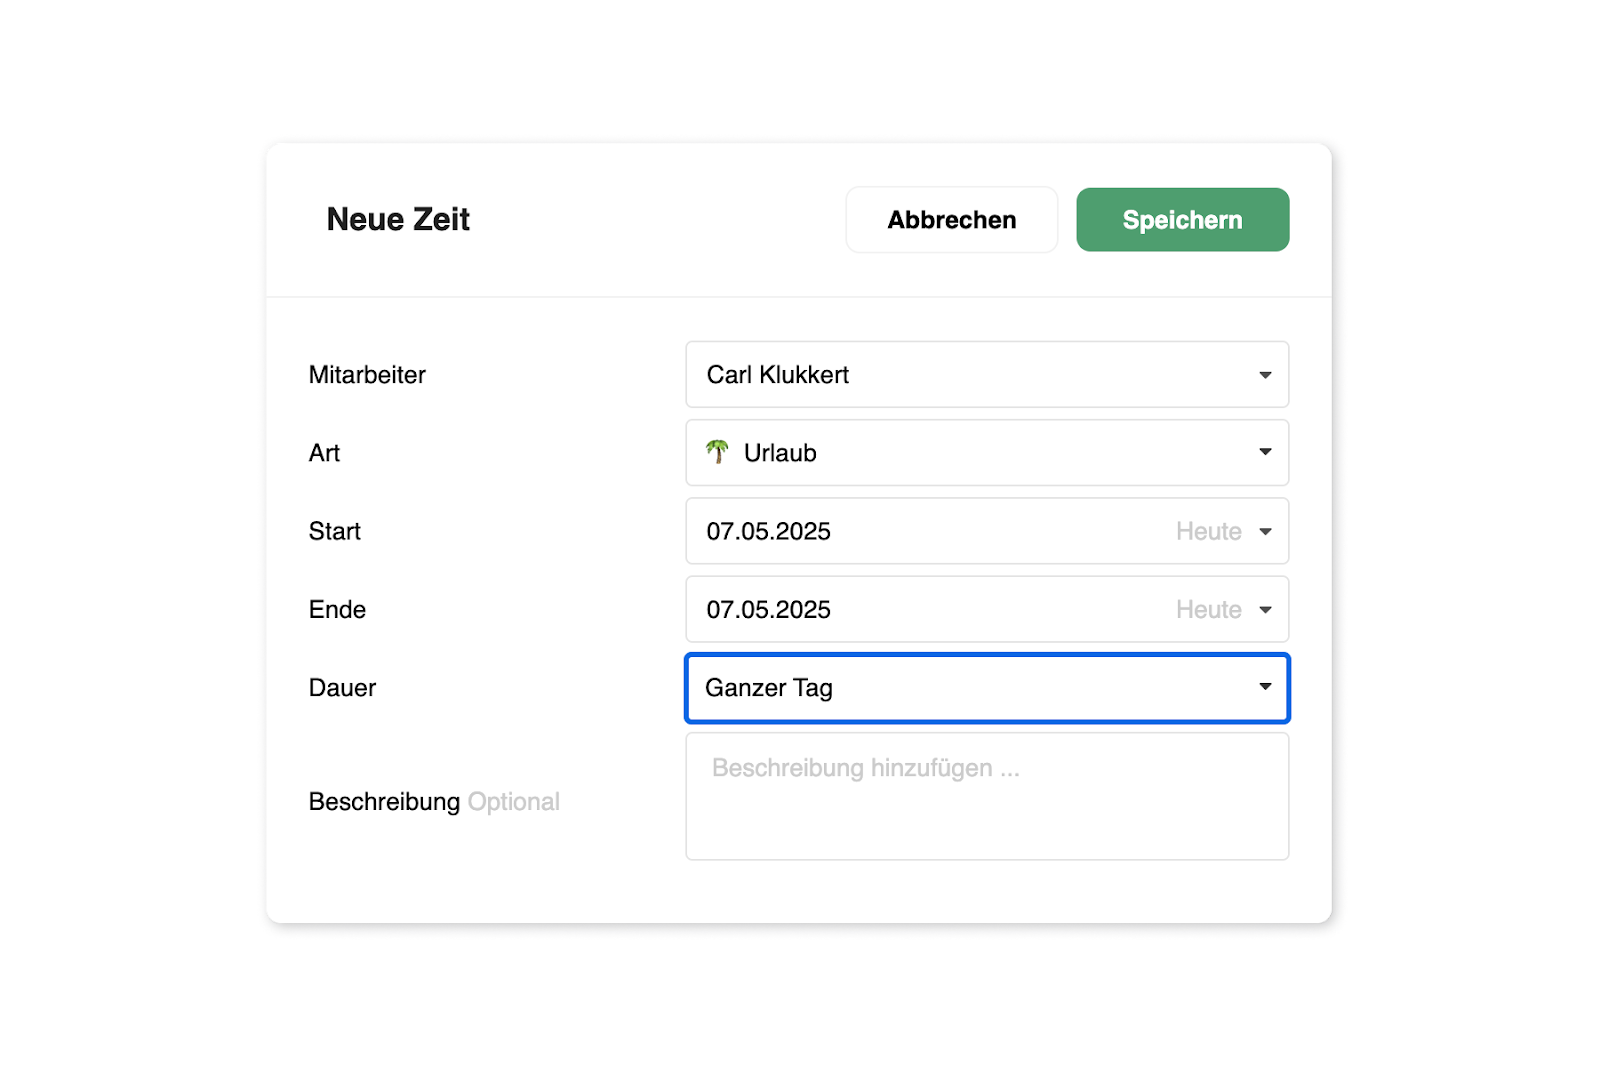Expand the Art field dropdown arrow
The width and height of the screenshot is (1600, 1067).
[1265, 452]
